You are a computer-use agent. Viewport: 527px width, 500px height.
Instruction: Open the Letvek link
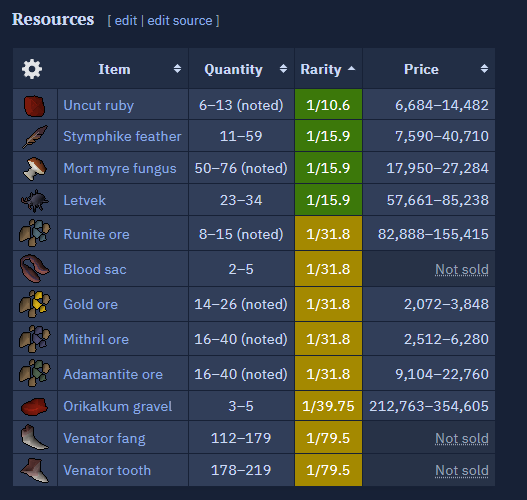tap(85, 200)
